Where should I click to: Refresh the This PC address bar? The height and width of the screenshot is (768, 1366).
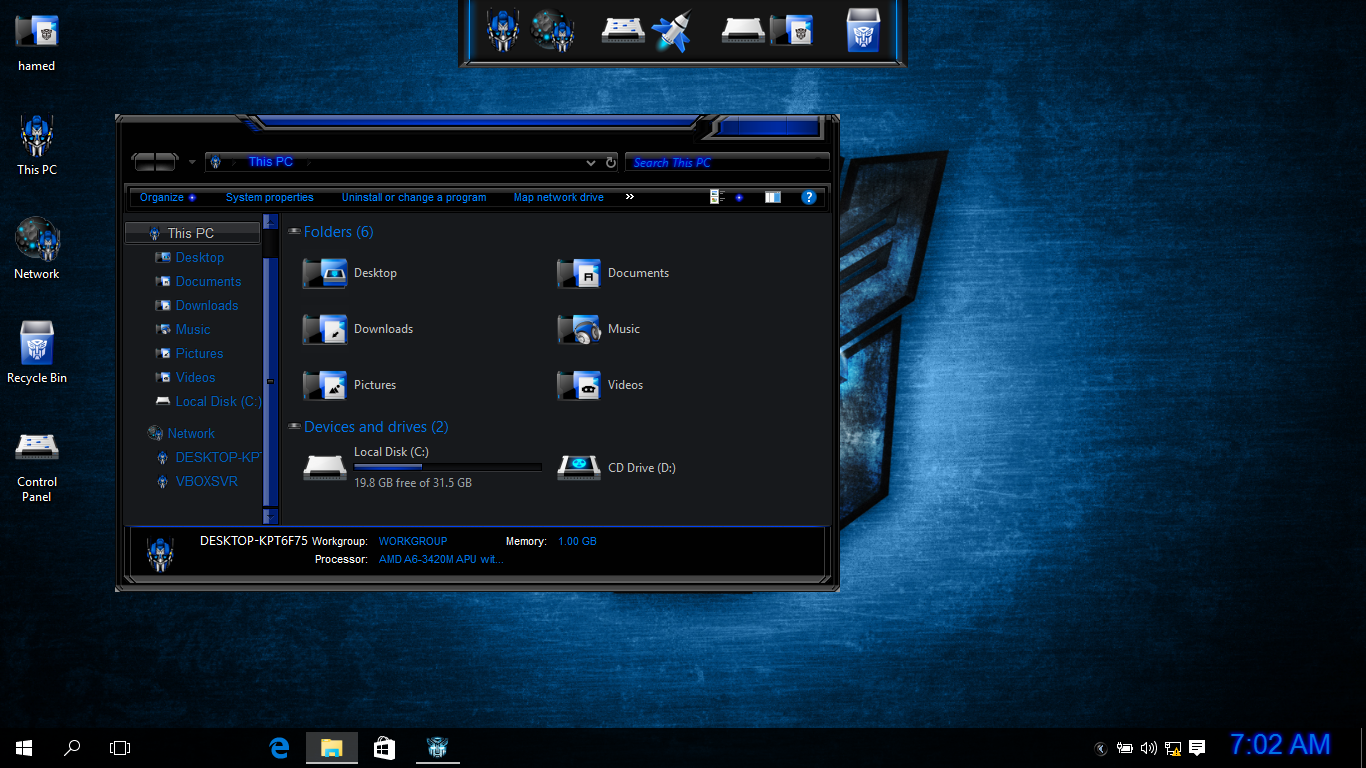pos(611,162)
